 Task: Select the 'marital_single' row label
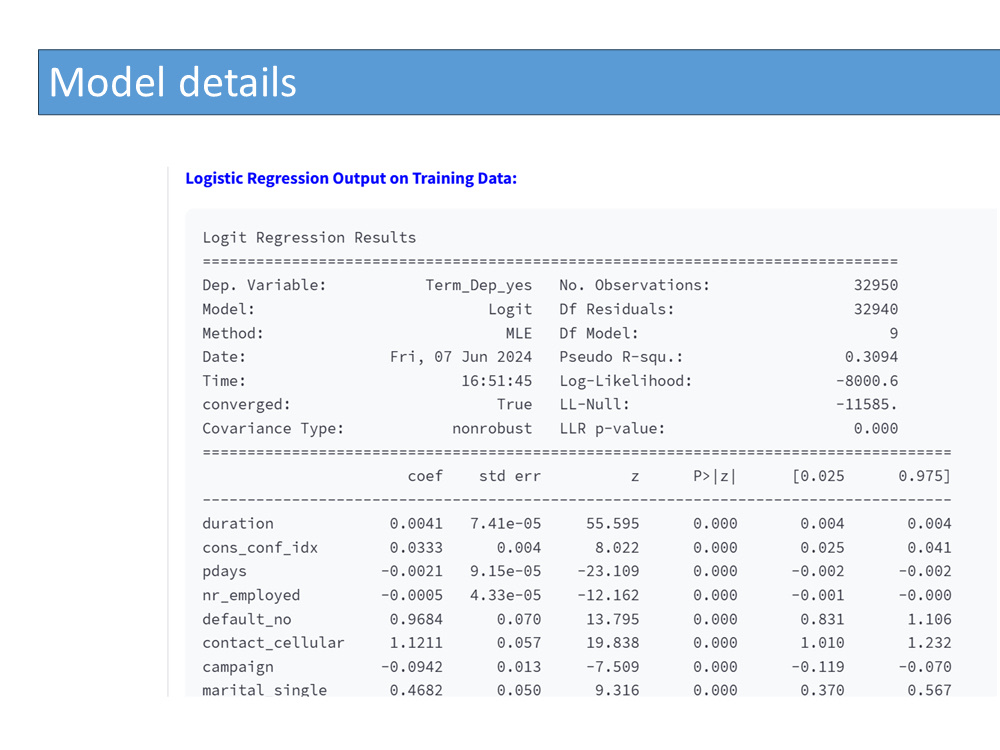pyautogui.click(x=265, y=689)
